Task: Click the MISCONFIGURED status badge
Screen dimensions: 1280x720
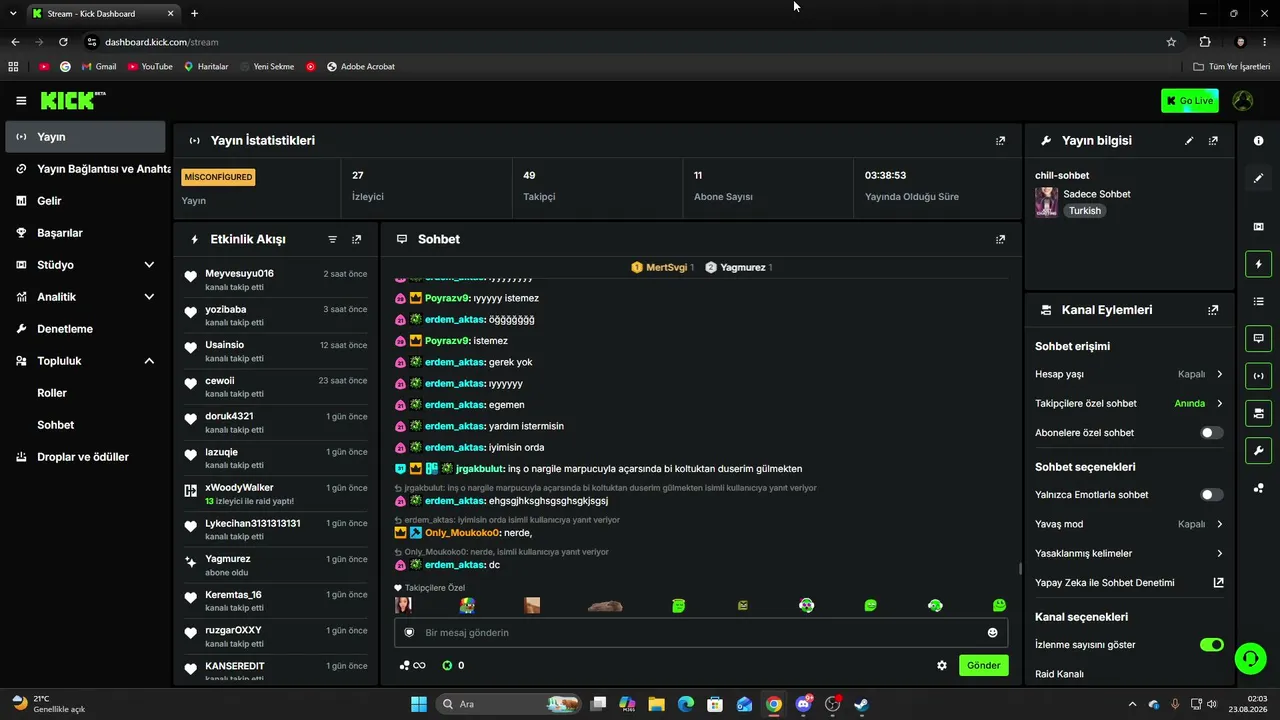Action: [218, 176]
